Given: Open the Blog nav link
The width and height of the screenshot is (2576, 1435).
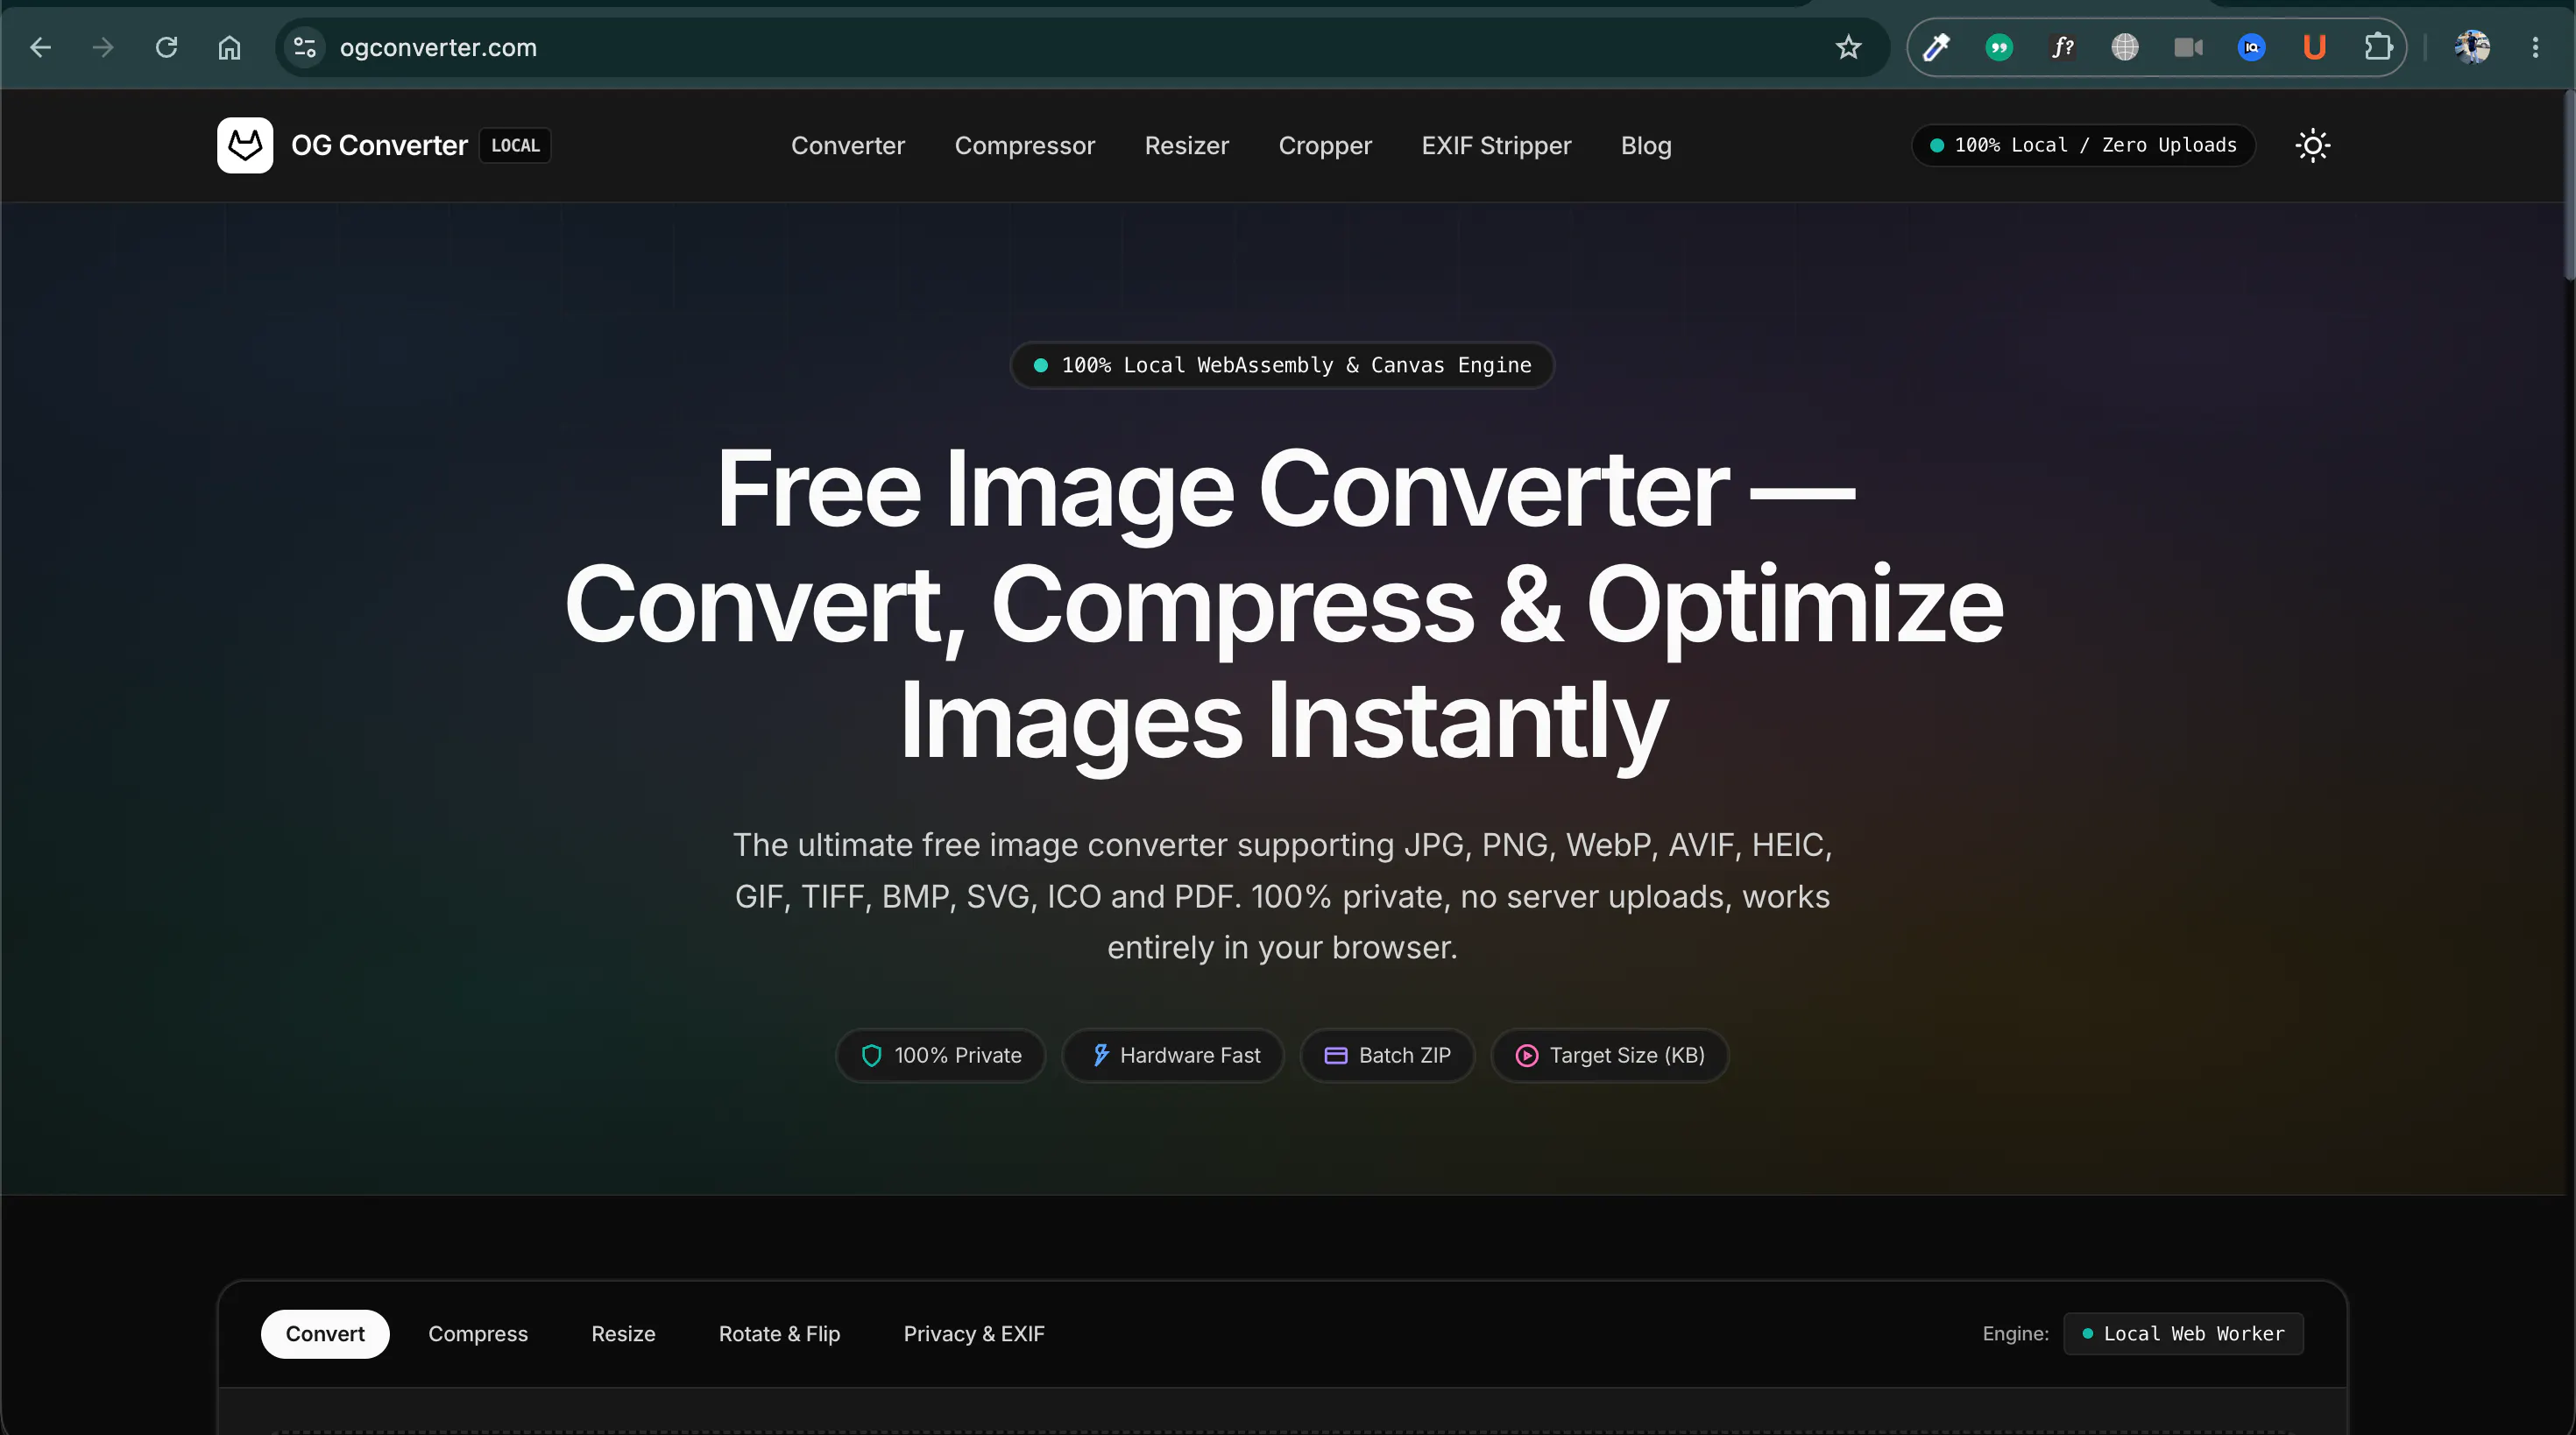Looking at the screenshot, I should [x=1646, y=145].
